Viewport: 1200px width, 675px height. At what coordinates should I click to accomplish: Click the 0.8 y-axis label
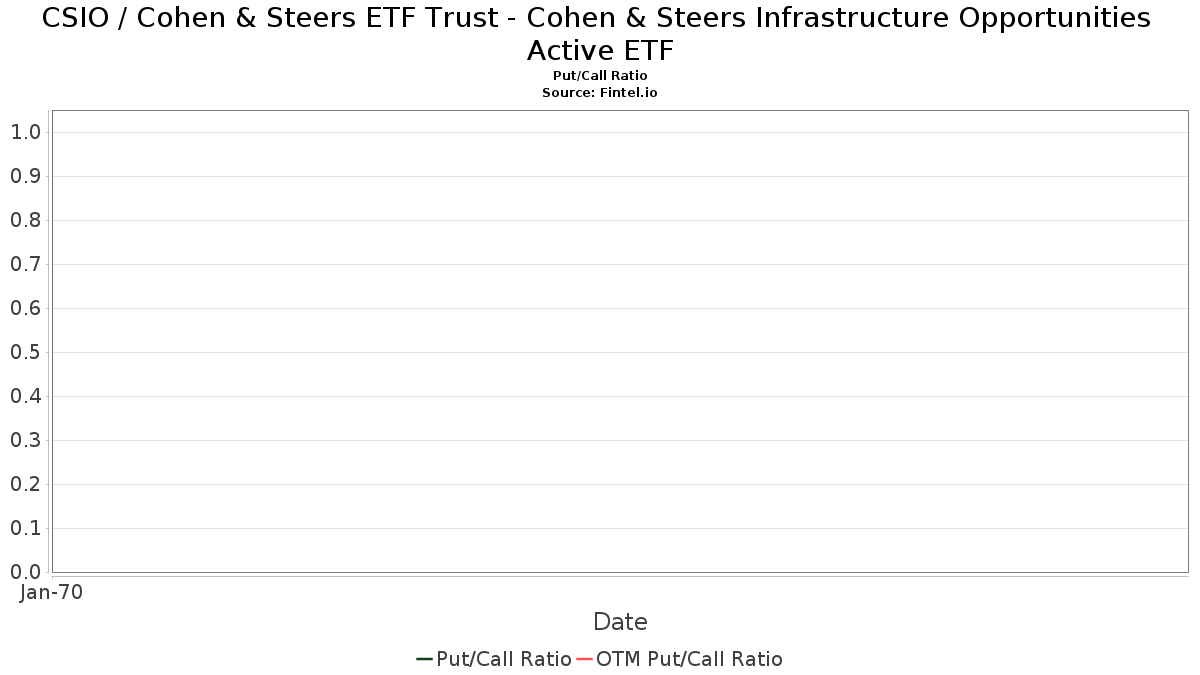click(x=25, y=220)
